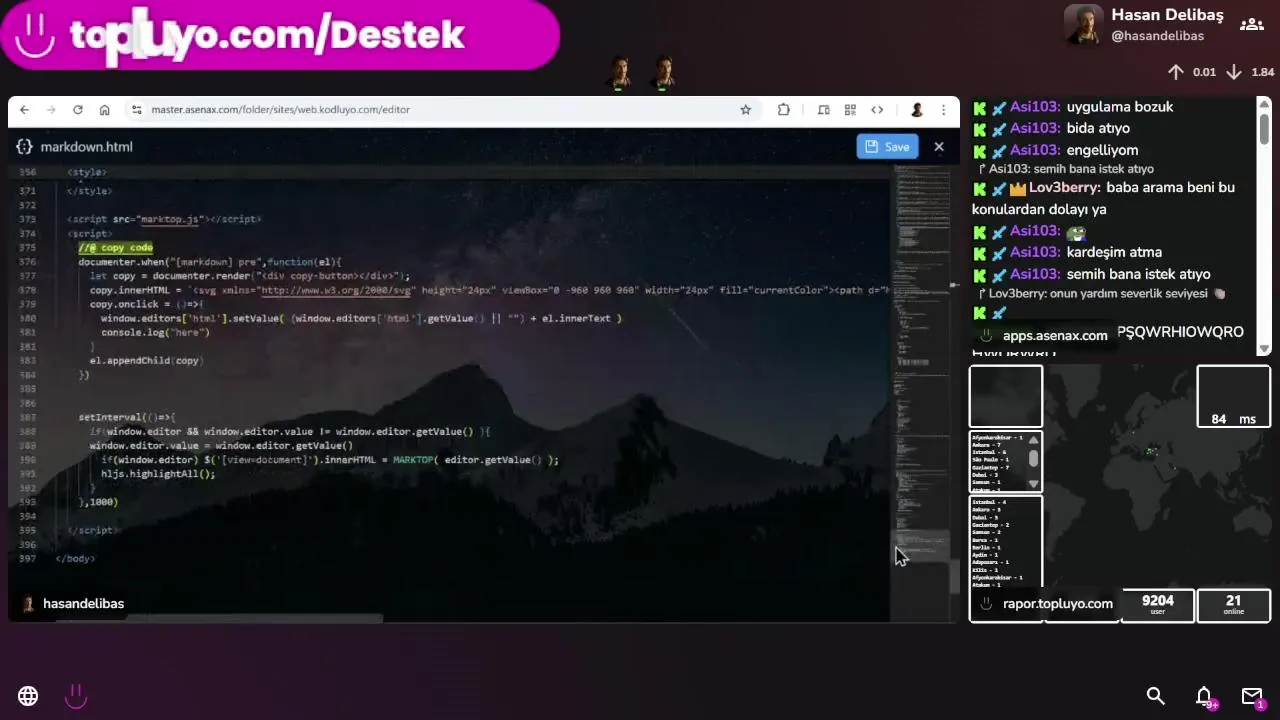Save the markdown.html file
Viewport: 1280px width, 720px height.
[887, 147]
